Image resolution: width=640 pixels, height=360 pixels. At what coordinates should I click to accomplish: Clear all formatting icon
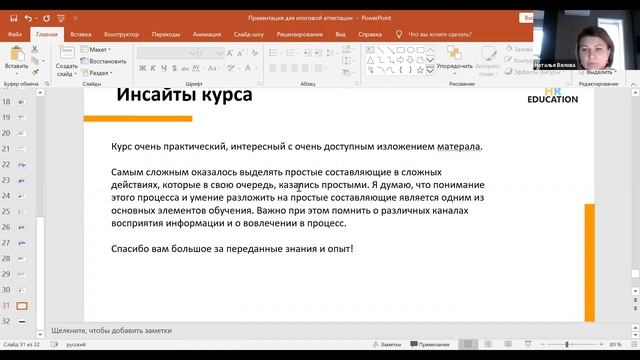click(255, 53)
